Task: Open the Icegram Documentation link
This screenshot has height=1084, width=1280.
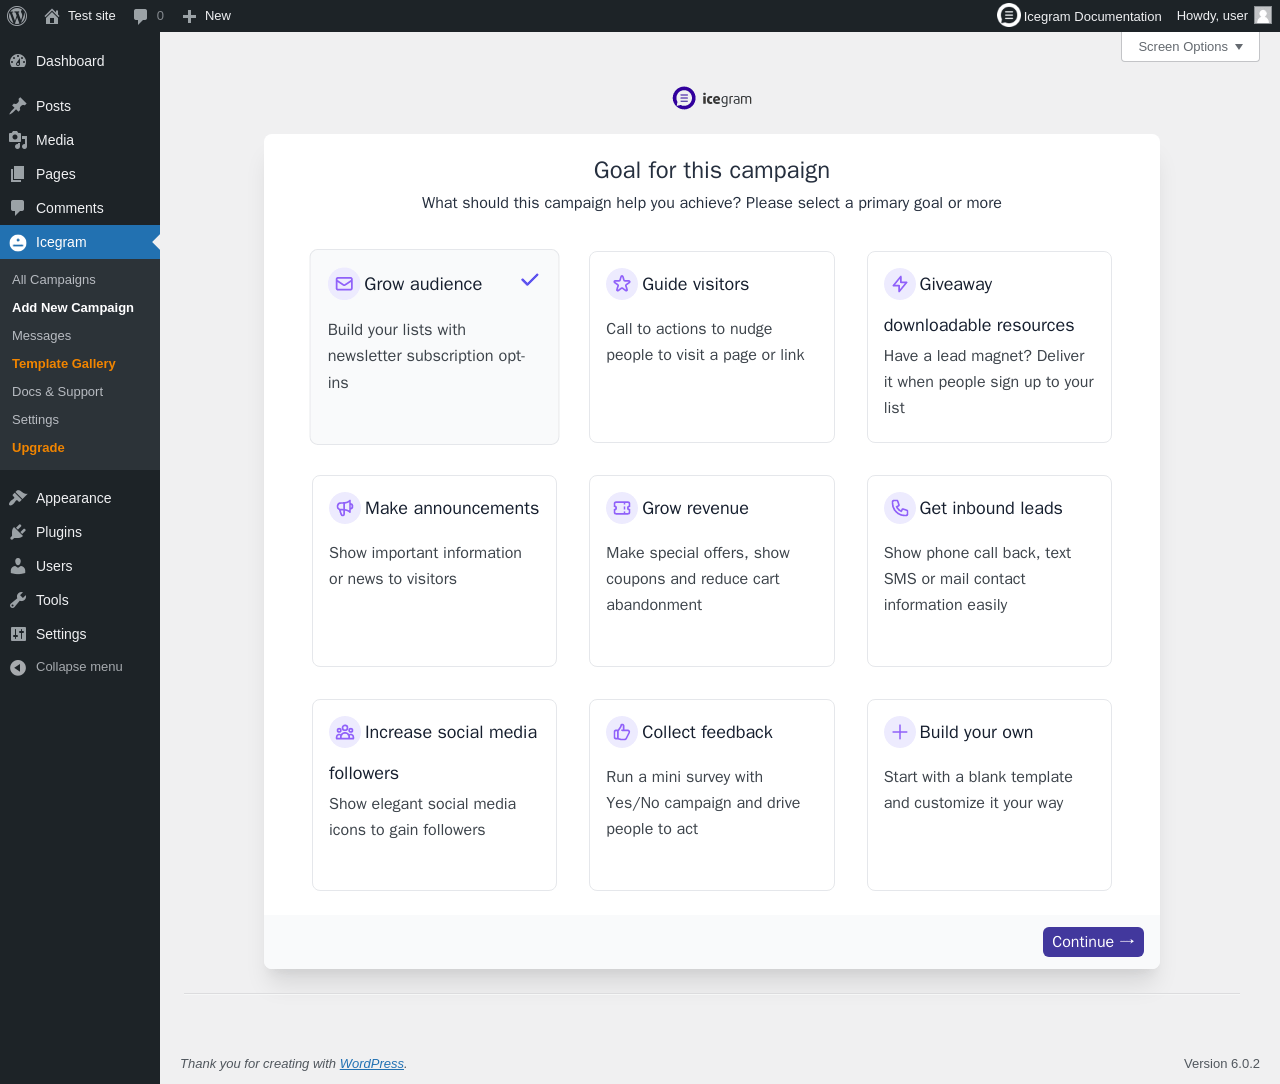Action: (x=1080, y=16)
